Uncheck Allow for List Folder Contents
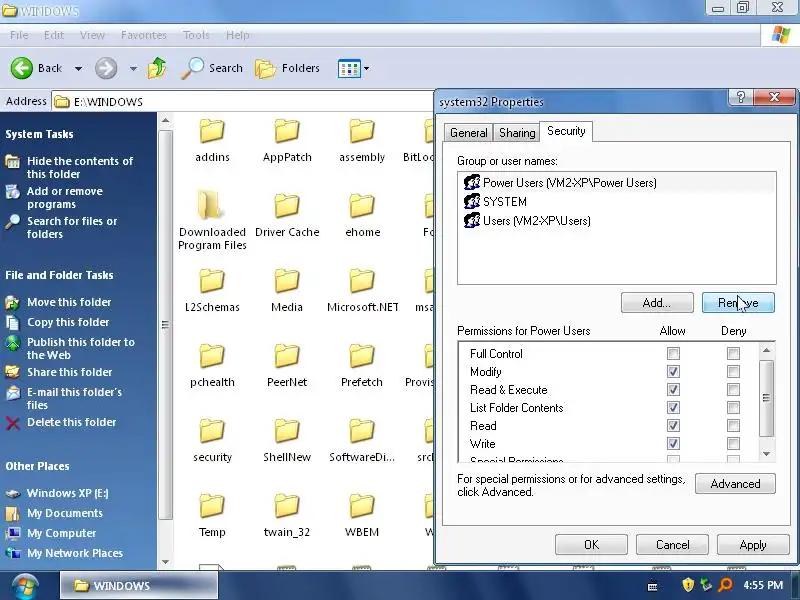 tap(673, 407)
